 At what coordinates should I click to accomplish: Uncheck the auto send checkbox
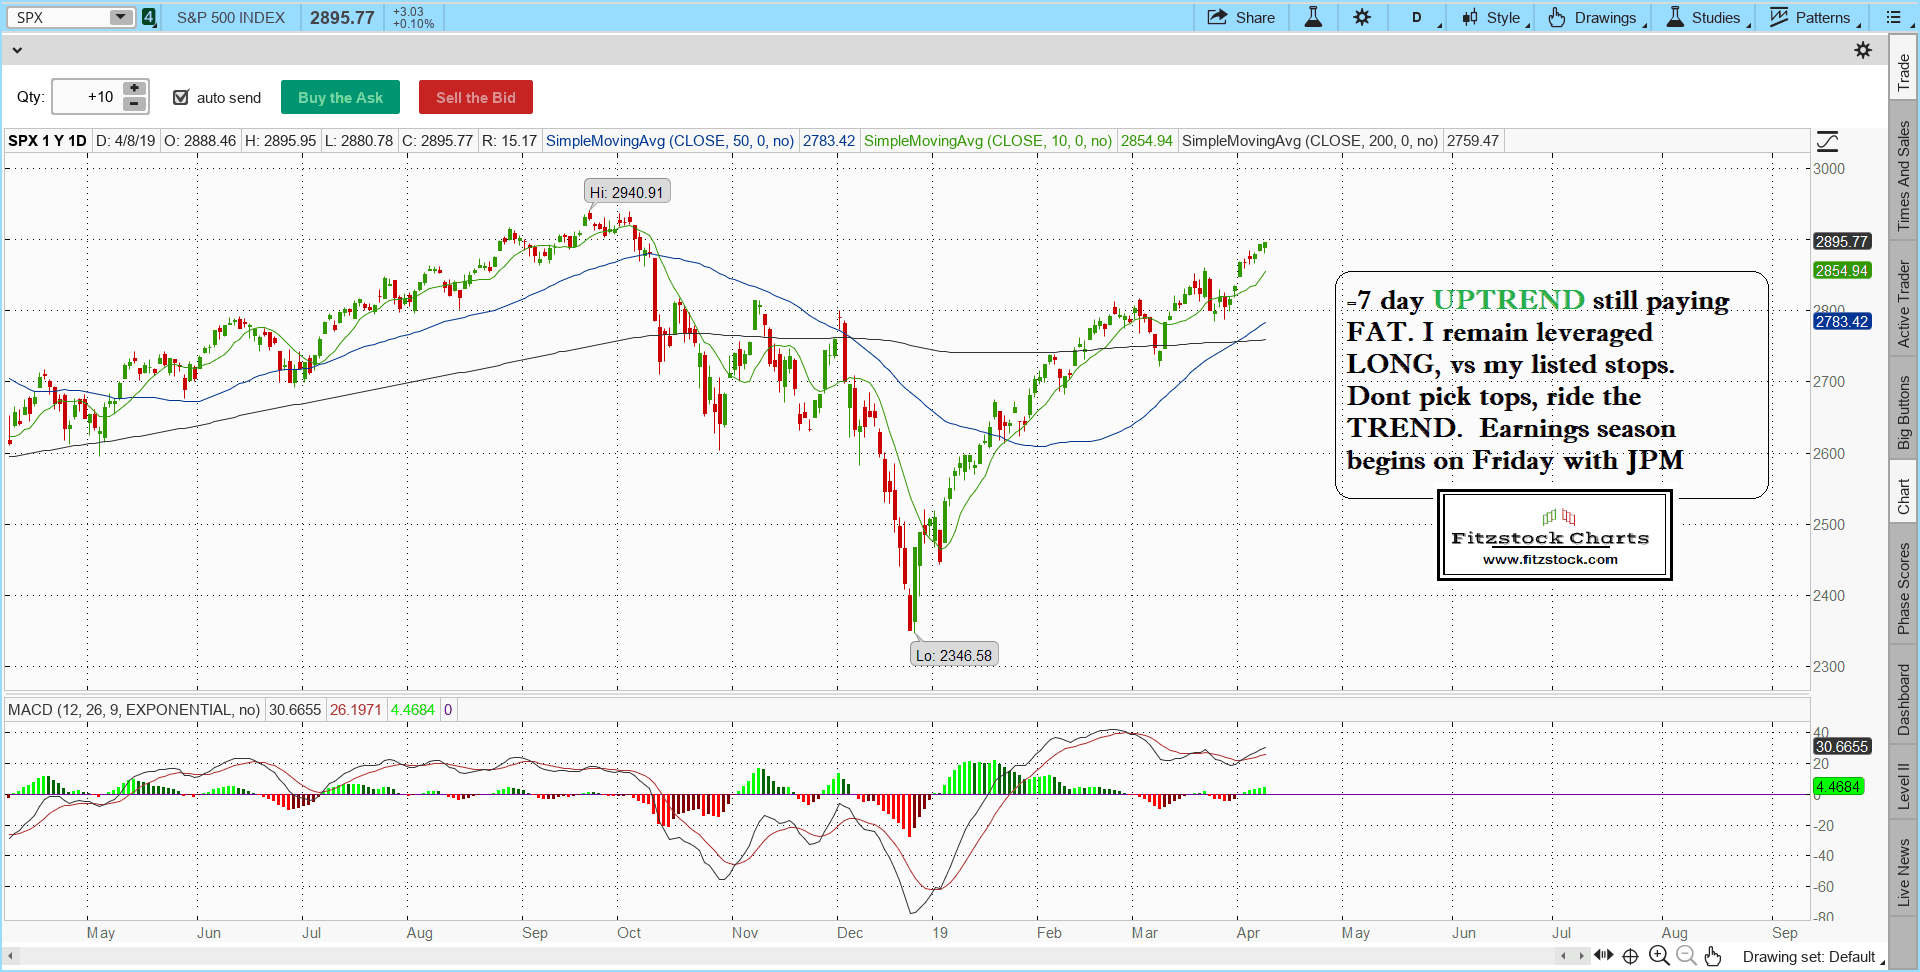[181, 97]
